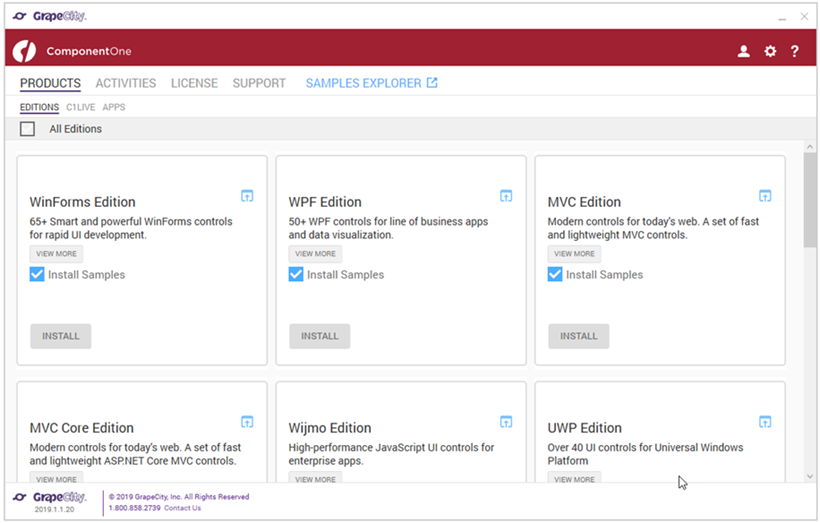Click the MVC Core Edition update icon
Image resolution: width=820 pixels, height=523 pixels.
[x=247, y=422]
